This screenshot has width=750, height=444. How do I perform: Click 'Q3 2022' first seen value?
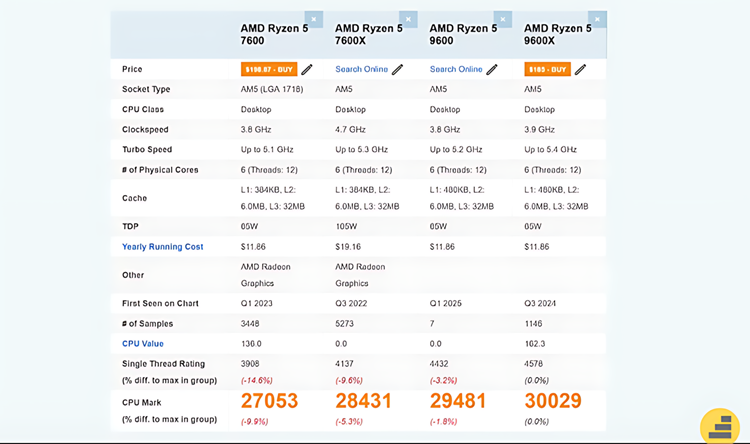click(351, 303)
